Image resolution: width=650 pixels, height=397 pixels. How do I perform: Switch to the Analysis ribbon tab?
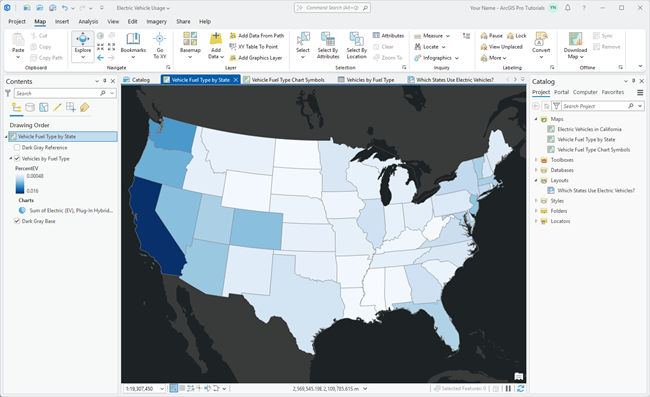tap(88, 22)
